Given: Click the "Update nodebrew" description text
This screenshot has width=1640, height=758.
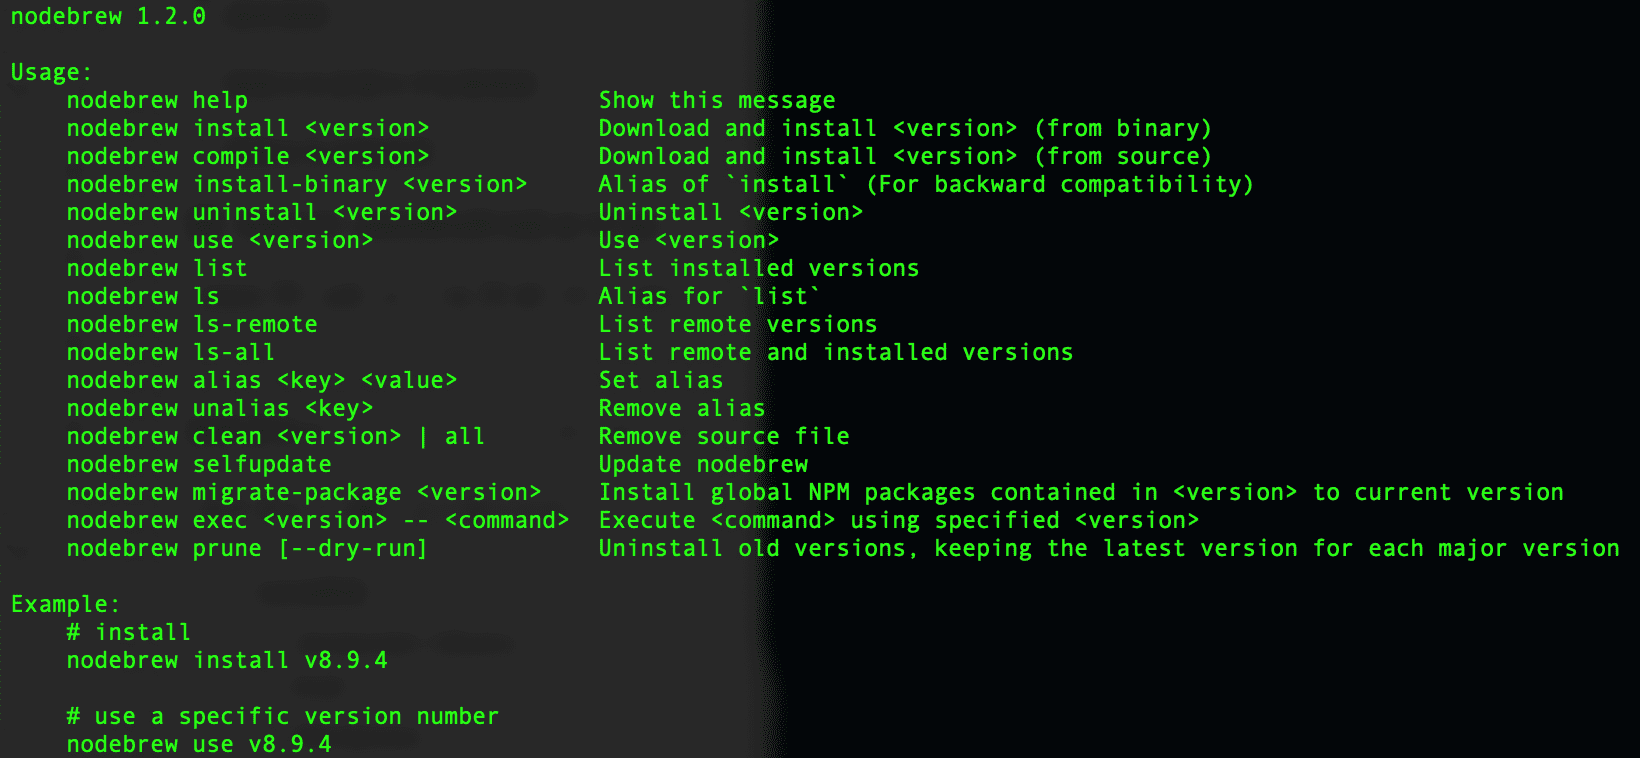Looking at the screenshot, I should (x=703, y=465).
